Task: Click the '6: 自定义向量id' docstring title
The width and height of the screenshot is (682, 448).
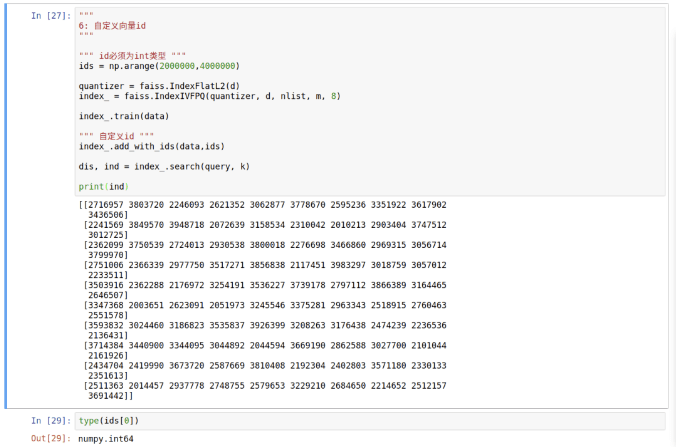Action: (x=112, y=26)
